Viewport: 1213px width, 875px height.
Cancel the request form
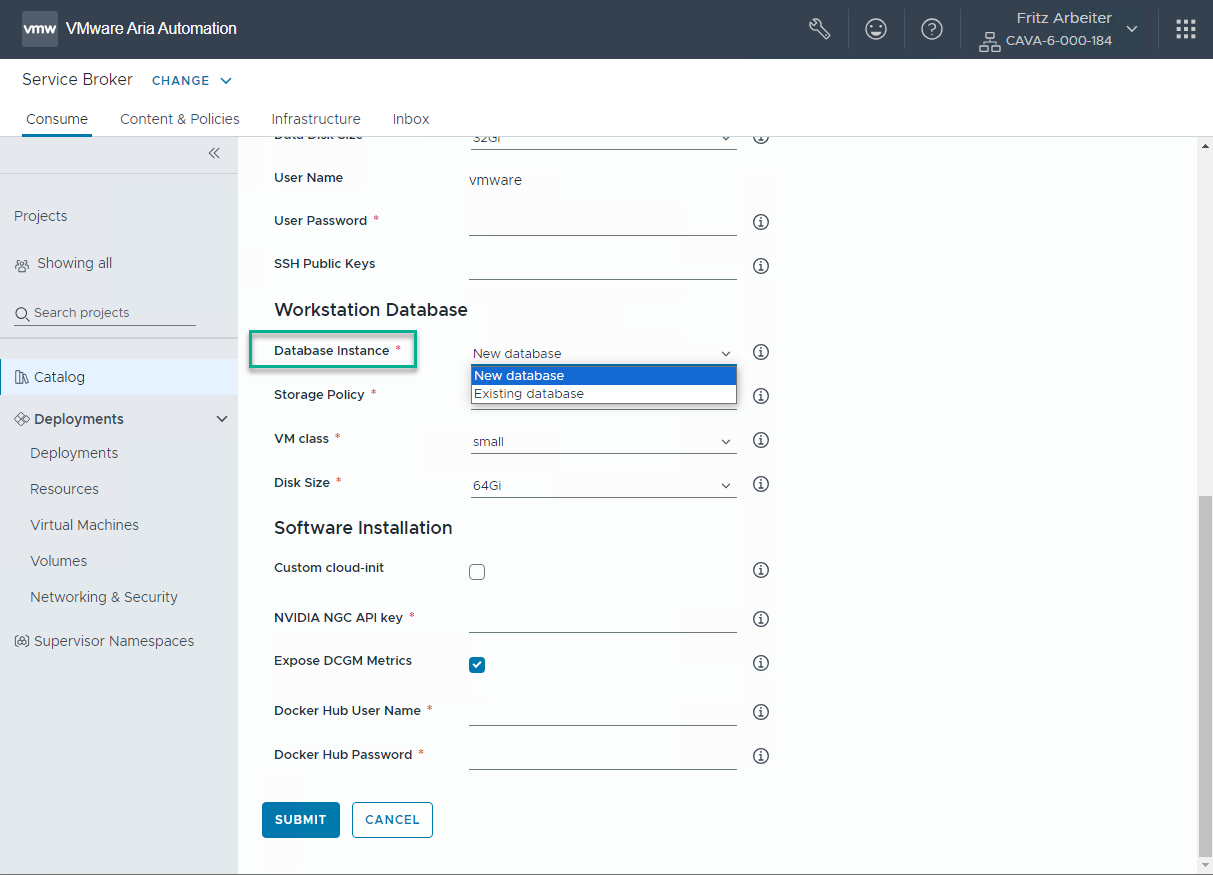392,820
